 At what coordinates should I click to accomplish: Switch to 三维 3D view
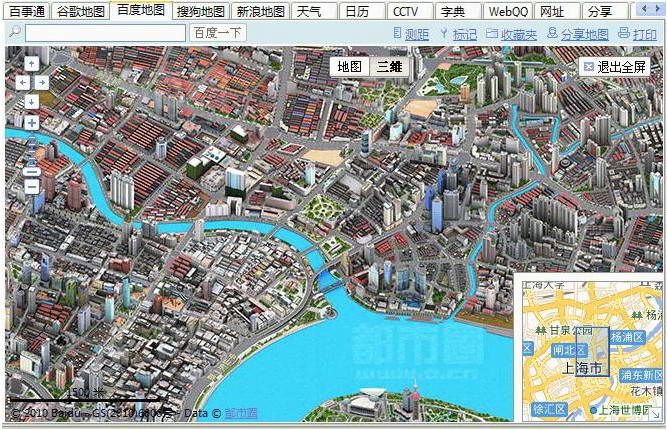[389, 66]
